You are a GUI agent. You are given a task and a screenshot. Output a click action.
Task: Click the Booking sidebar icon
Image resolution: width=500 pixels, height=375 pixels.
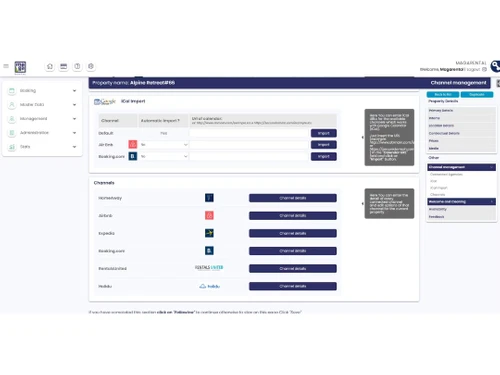12,91
